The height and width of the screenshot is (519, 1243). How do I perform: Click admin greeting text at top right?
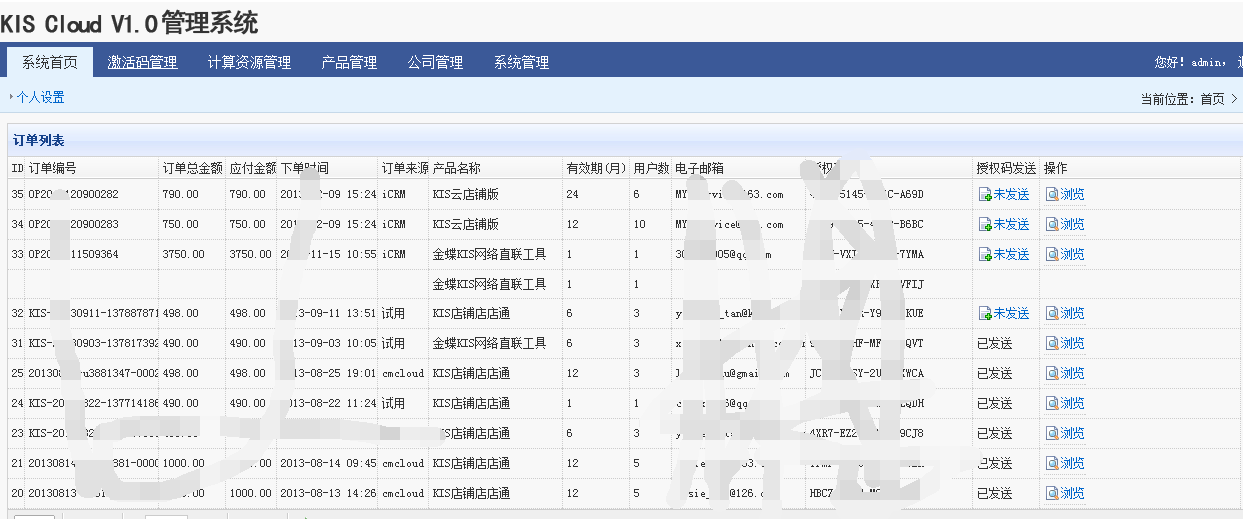point(1190,62)
